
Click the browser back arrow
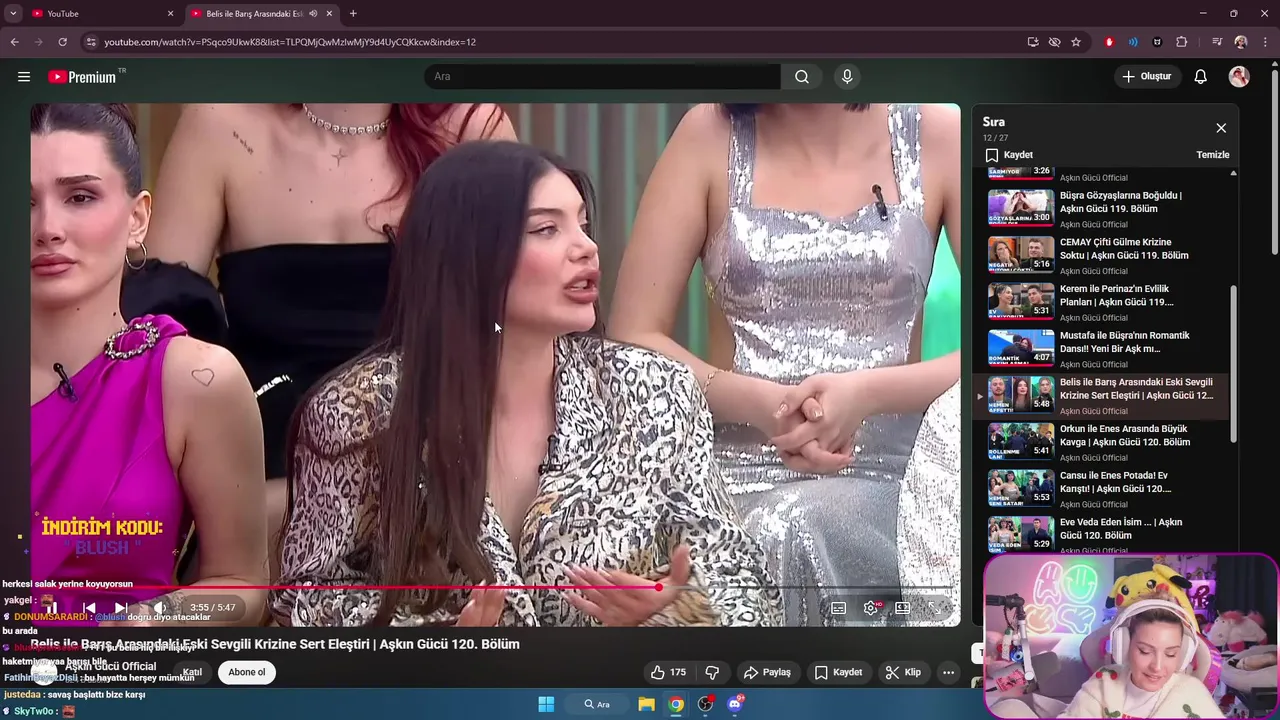(14, 42)
